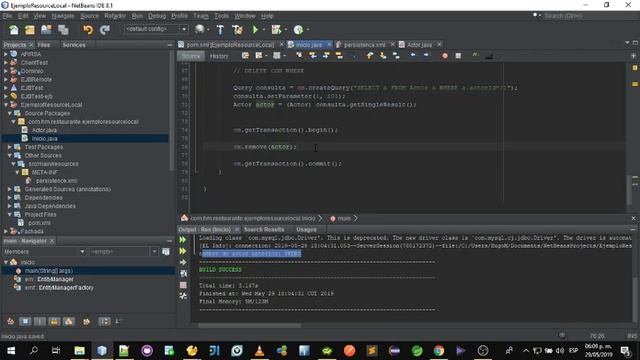Toggle Show Non-Public Members in Navigator

pos(54,322)
